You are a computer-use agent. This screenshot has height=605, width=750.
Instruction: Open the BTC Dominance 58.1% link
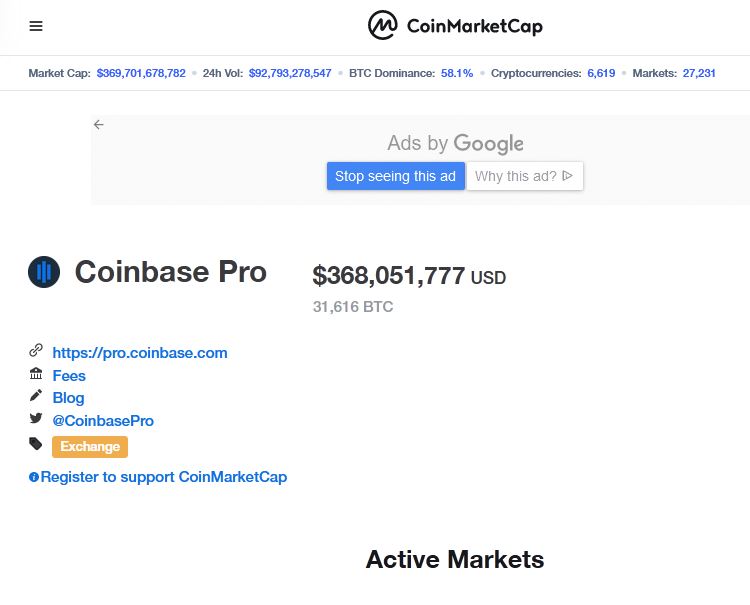[457, 74]
